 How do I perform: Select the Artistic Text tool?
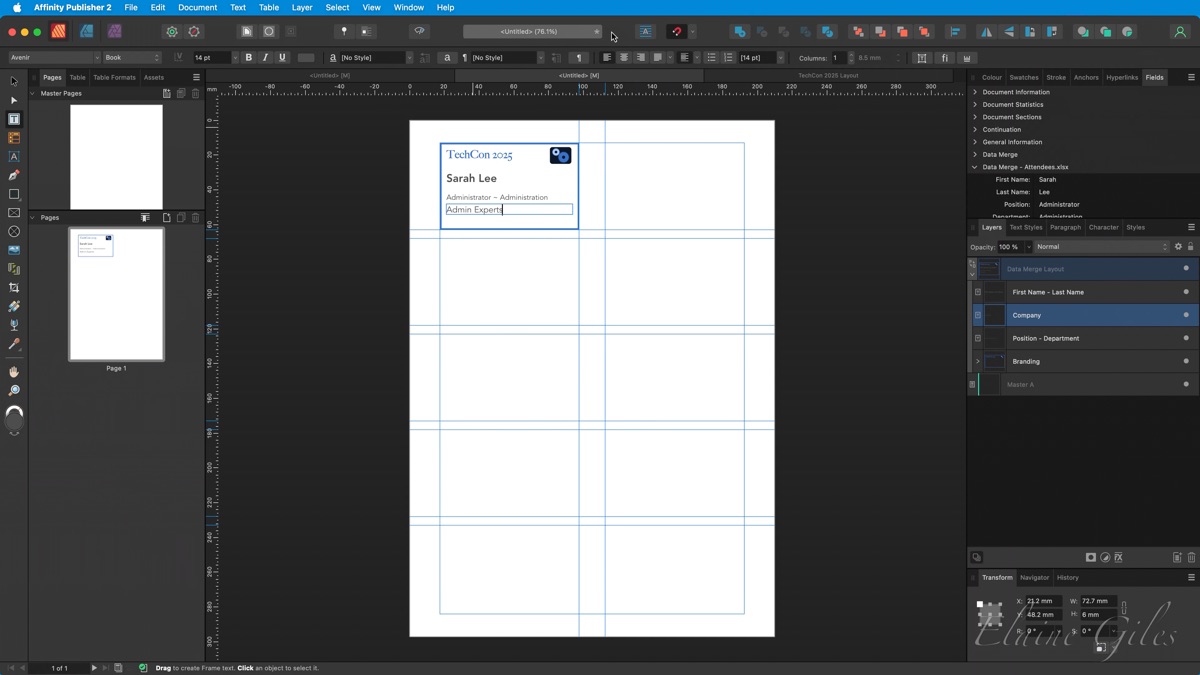pyautogui.click(x=14, y=157)
